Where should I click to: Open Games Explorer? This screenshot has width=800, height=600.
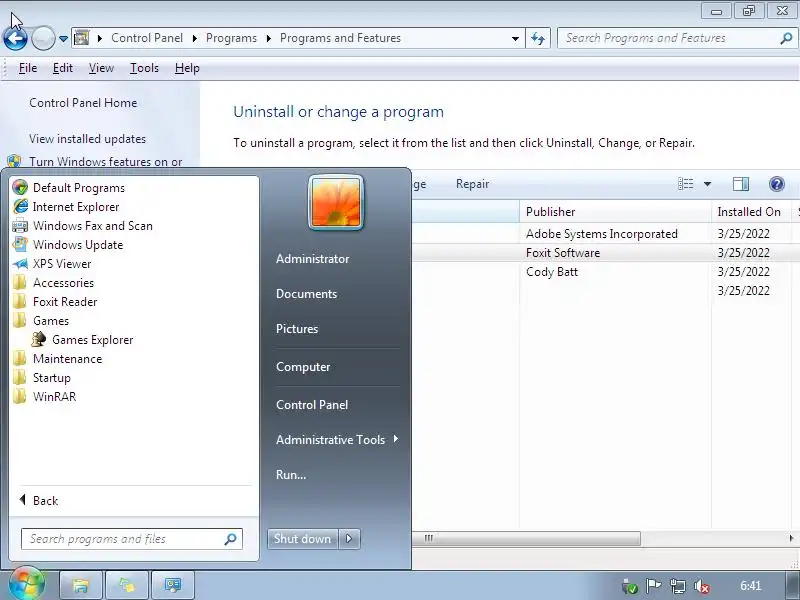pos(92,340)
